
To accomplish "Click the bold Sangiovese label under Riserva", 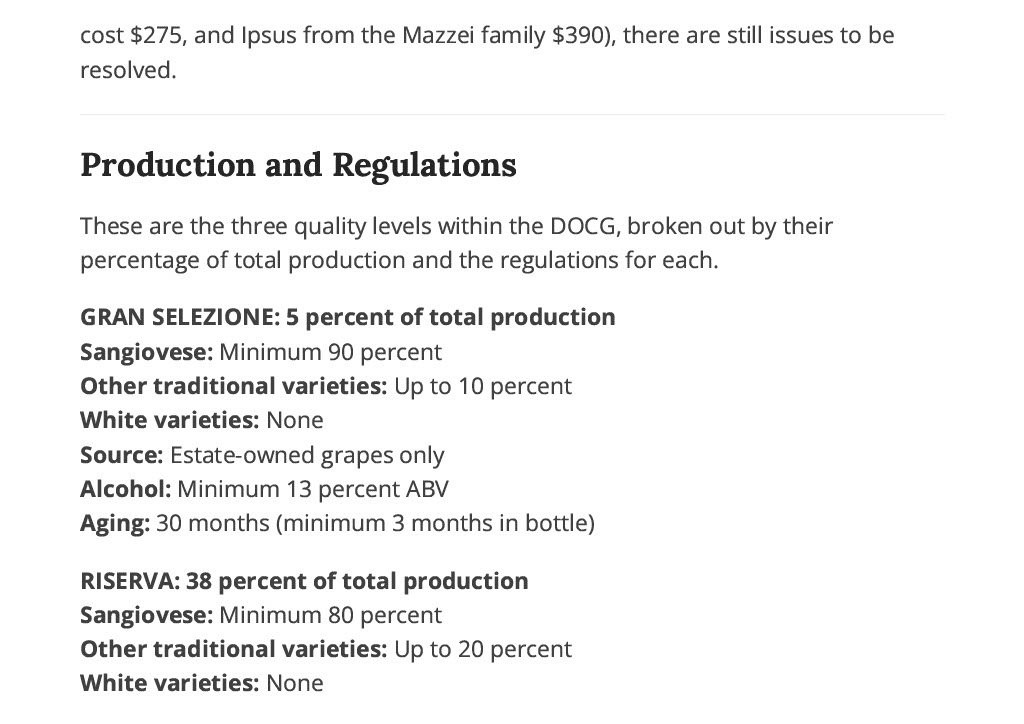I will [147, 615].
